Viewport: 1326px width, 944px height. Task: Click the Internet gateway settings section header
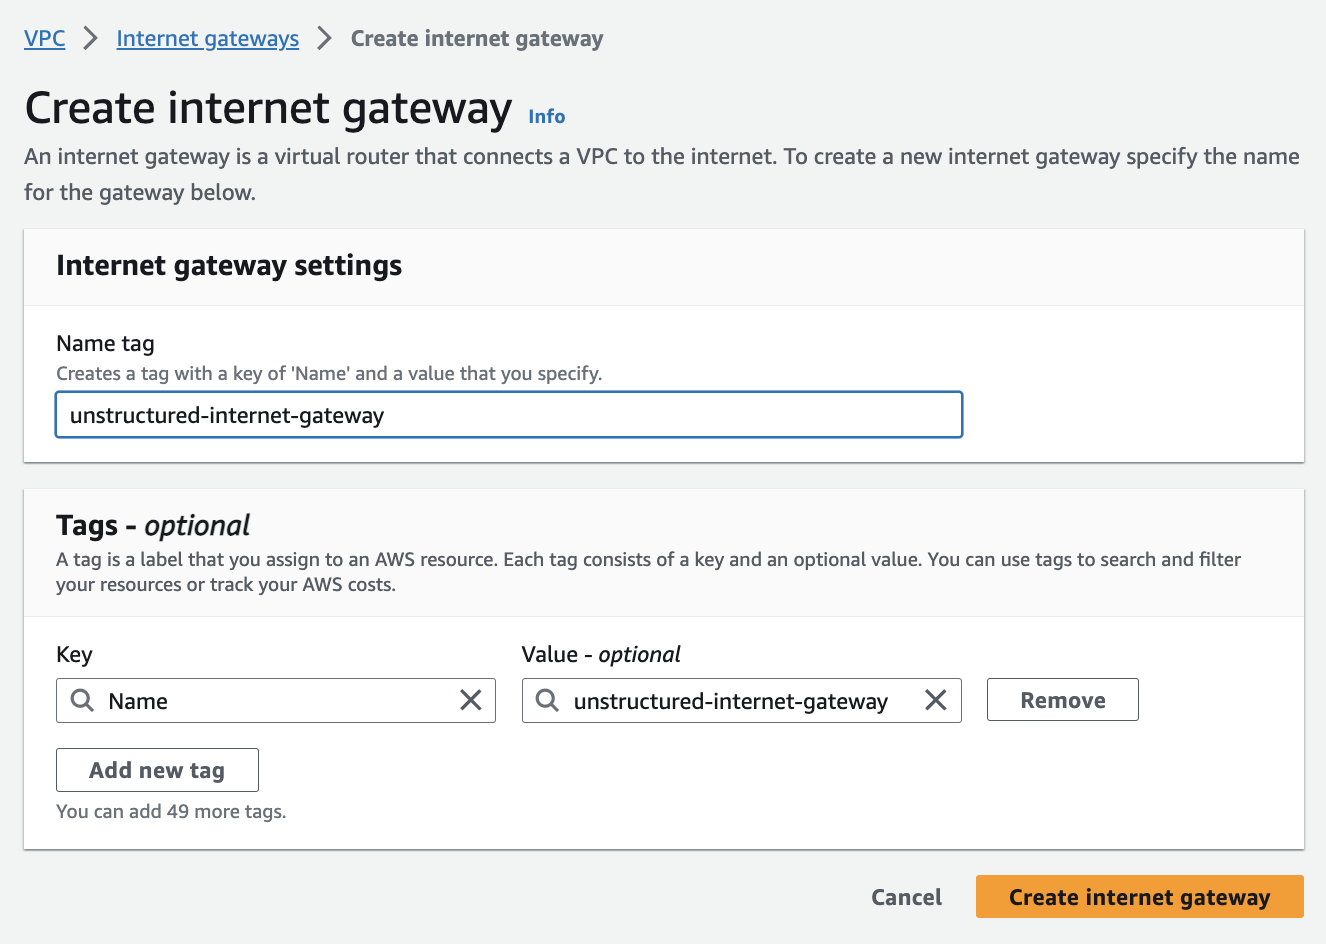[x=229, y=266]
